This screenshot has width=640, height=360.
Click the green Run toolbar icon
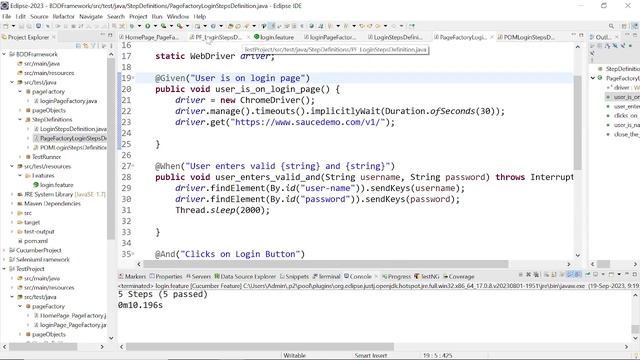[x=147, y=26]
